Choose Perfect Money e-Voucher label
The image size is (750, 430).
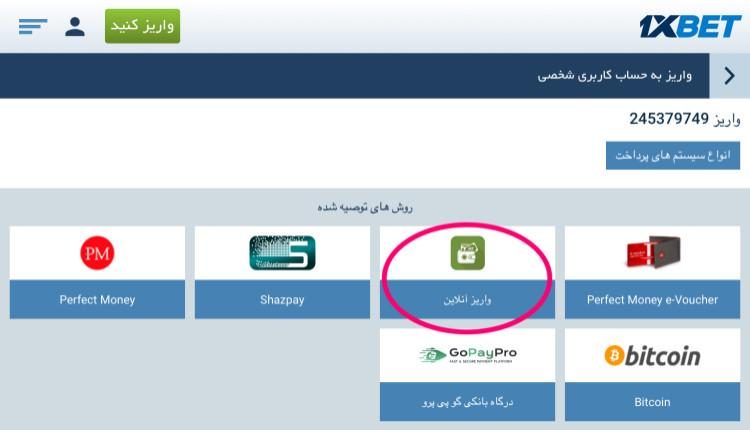pos(652,299)
